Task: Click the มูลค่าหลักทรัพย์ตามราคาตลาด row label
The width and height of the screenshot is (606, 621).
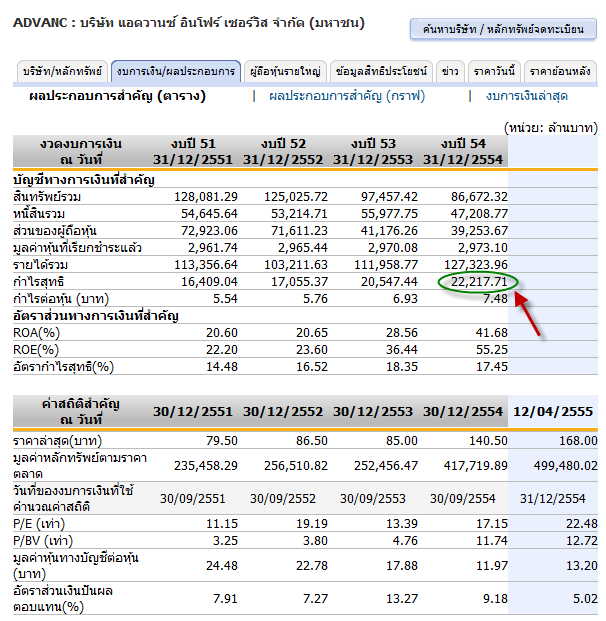Action: coord(80,466)
